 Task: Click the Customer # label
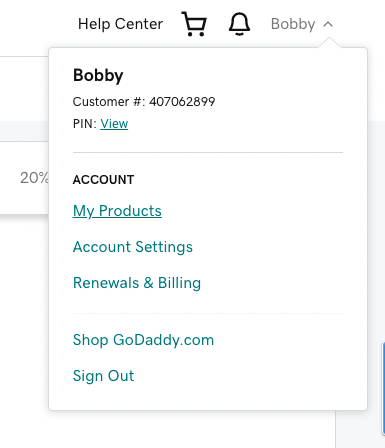[x=109, y=102]
